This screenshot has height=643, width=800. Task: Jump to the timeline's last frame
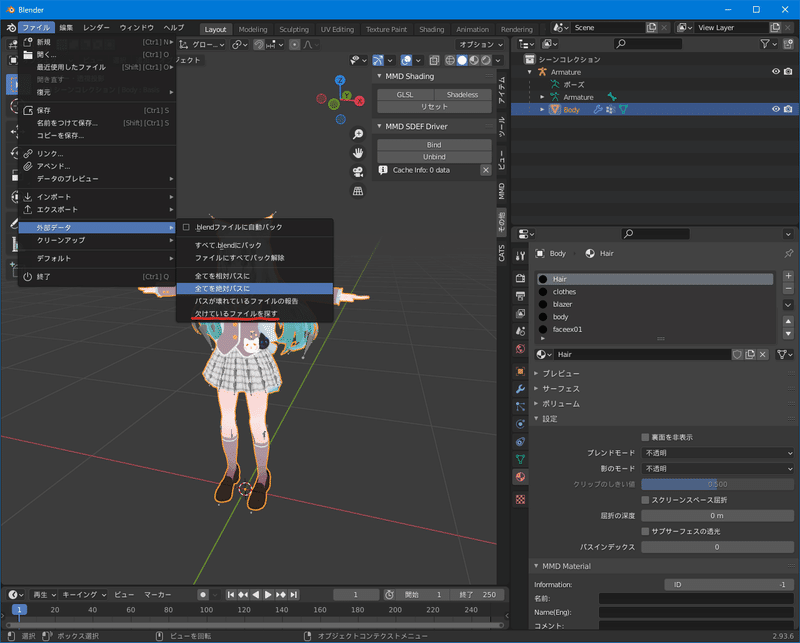click(x=293, y=595)
